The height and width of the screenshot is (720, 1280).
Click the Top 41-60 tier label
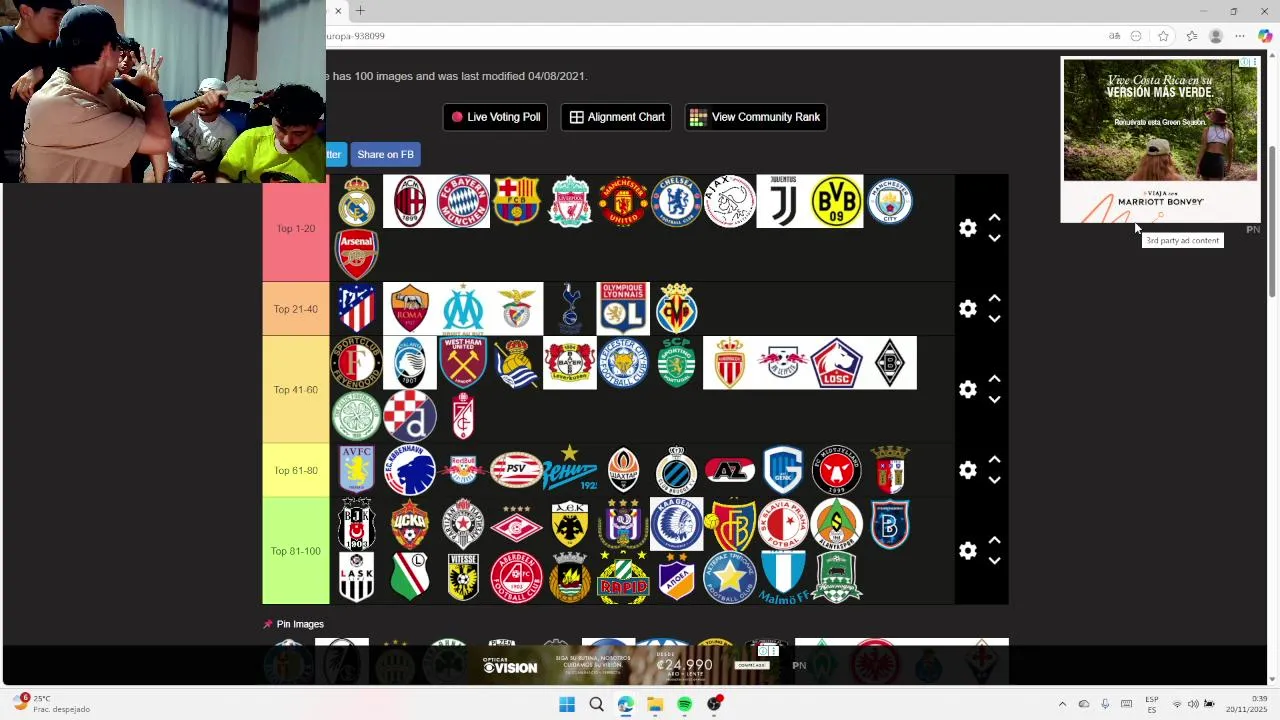coord(295,389)
